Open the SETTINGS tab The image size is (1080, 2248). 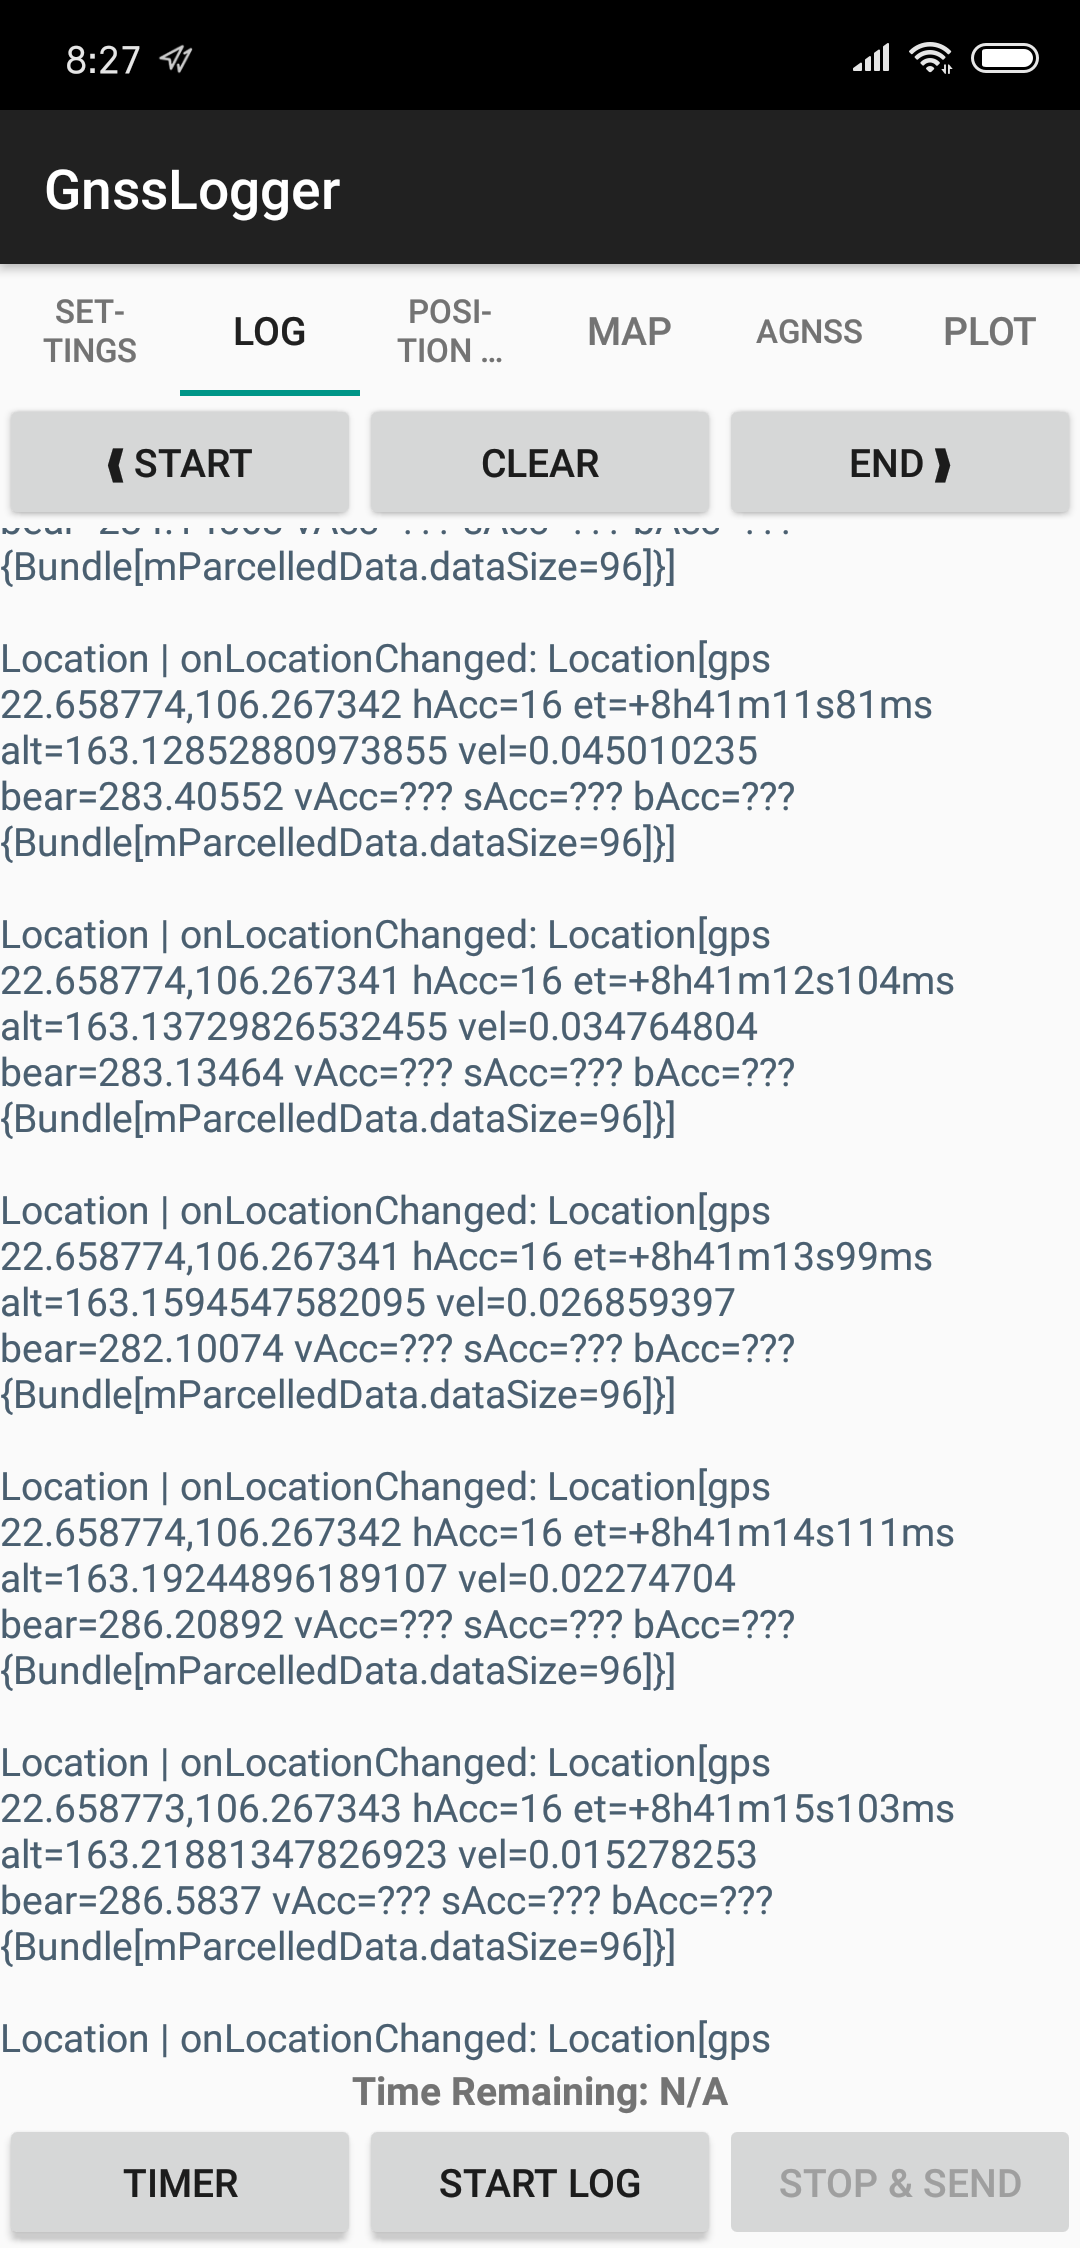pyautogui.click(x=90, y=331)
